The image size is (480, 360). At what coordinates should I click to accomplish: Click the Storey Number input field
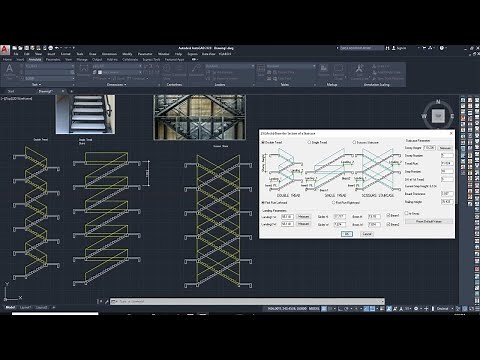[447, 155]
